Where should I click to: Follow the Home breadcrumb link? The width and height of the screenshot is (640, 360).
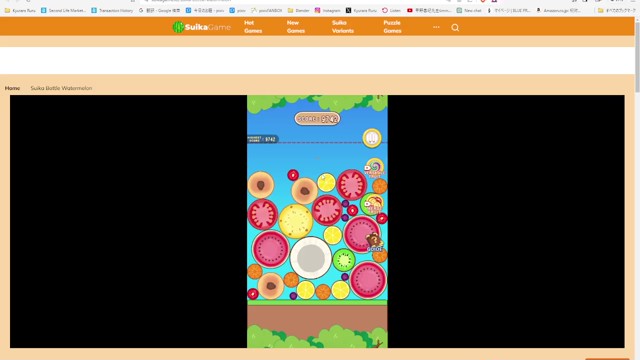(x=12, y=88)
